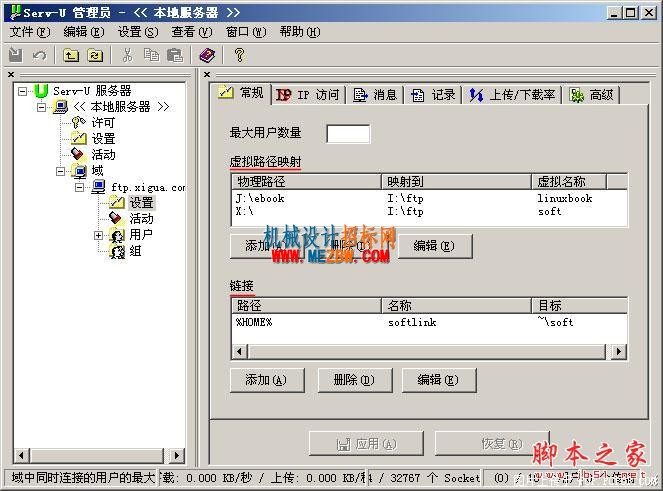Click the 组 groups icon in tree
The height and width of the screenshot is (491, 663).
click(117, 251)
